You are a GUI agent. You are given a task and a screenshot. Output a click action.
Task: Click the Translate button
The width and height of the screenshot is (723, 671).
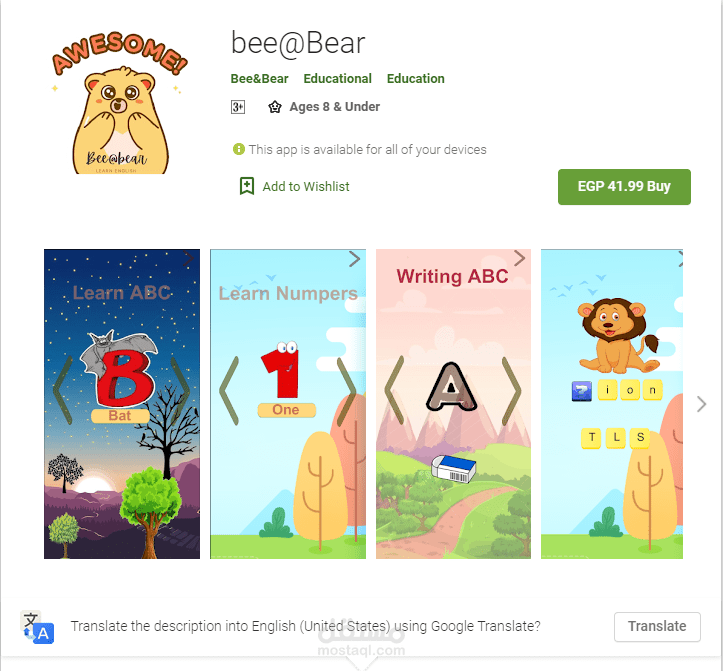(657, 627)
